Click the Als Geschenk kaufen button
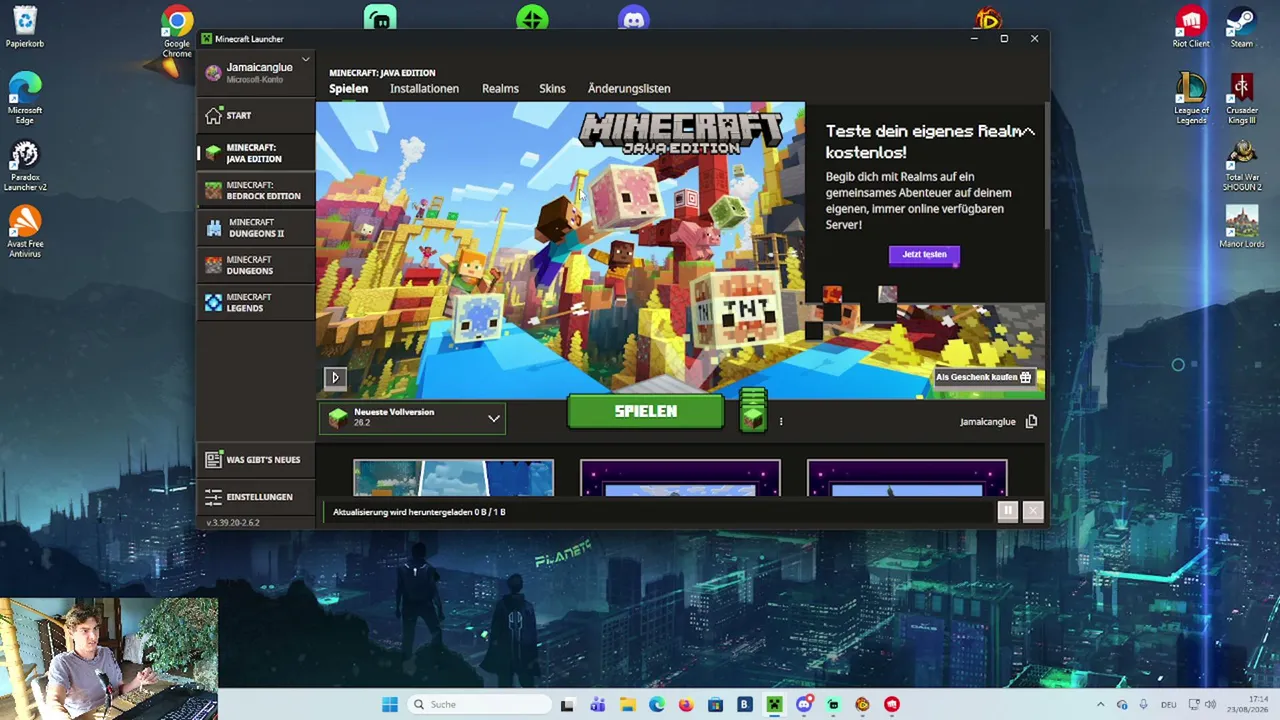 pyautogui.click(x=983, y=377)
